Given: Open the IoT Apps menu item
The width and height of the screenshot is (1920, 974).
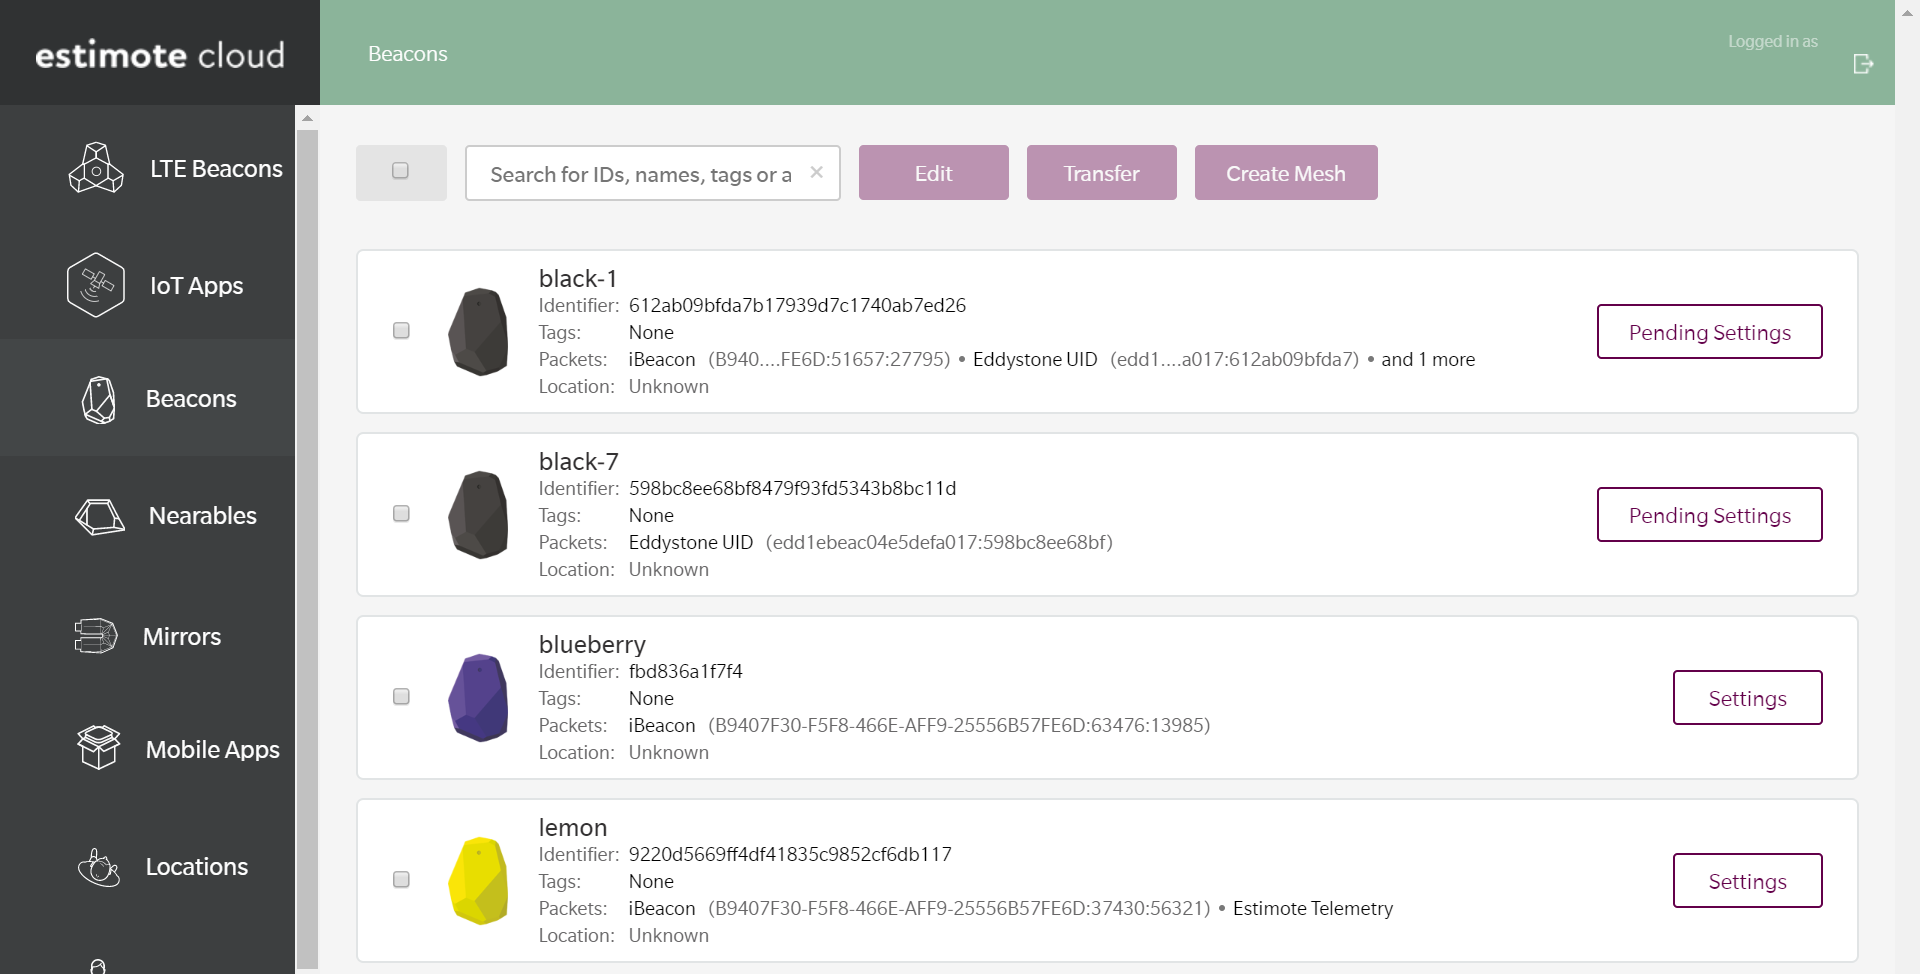Looking at the screenshot, I should point(196,286).
